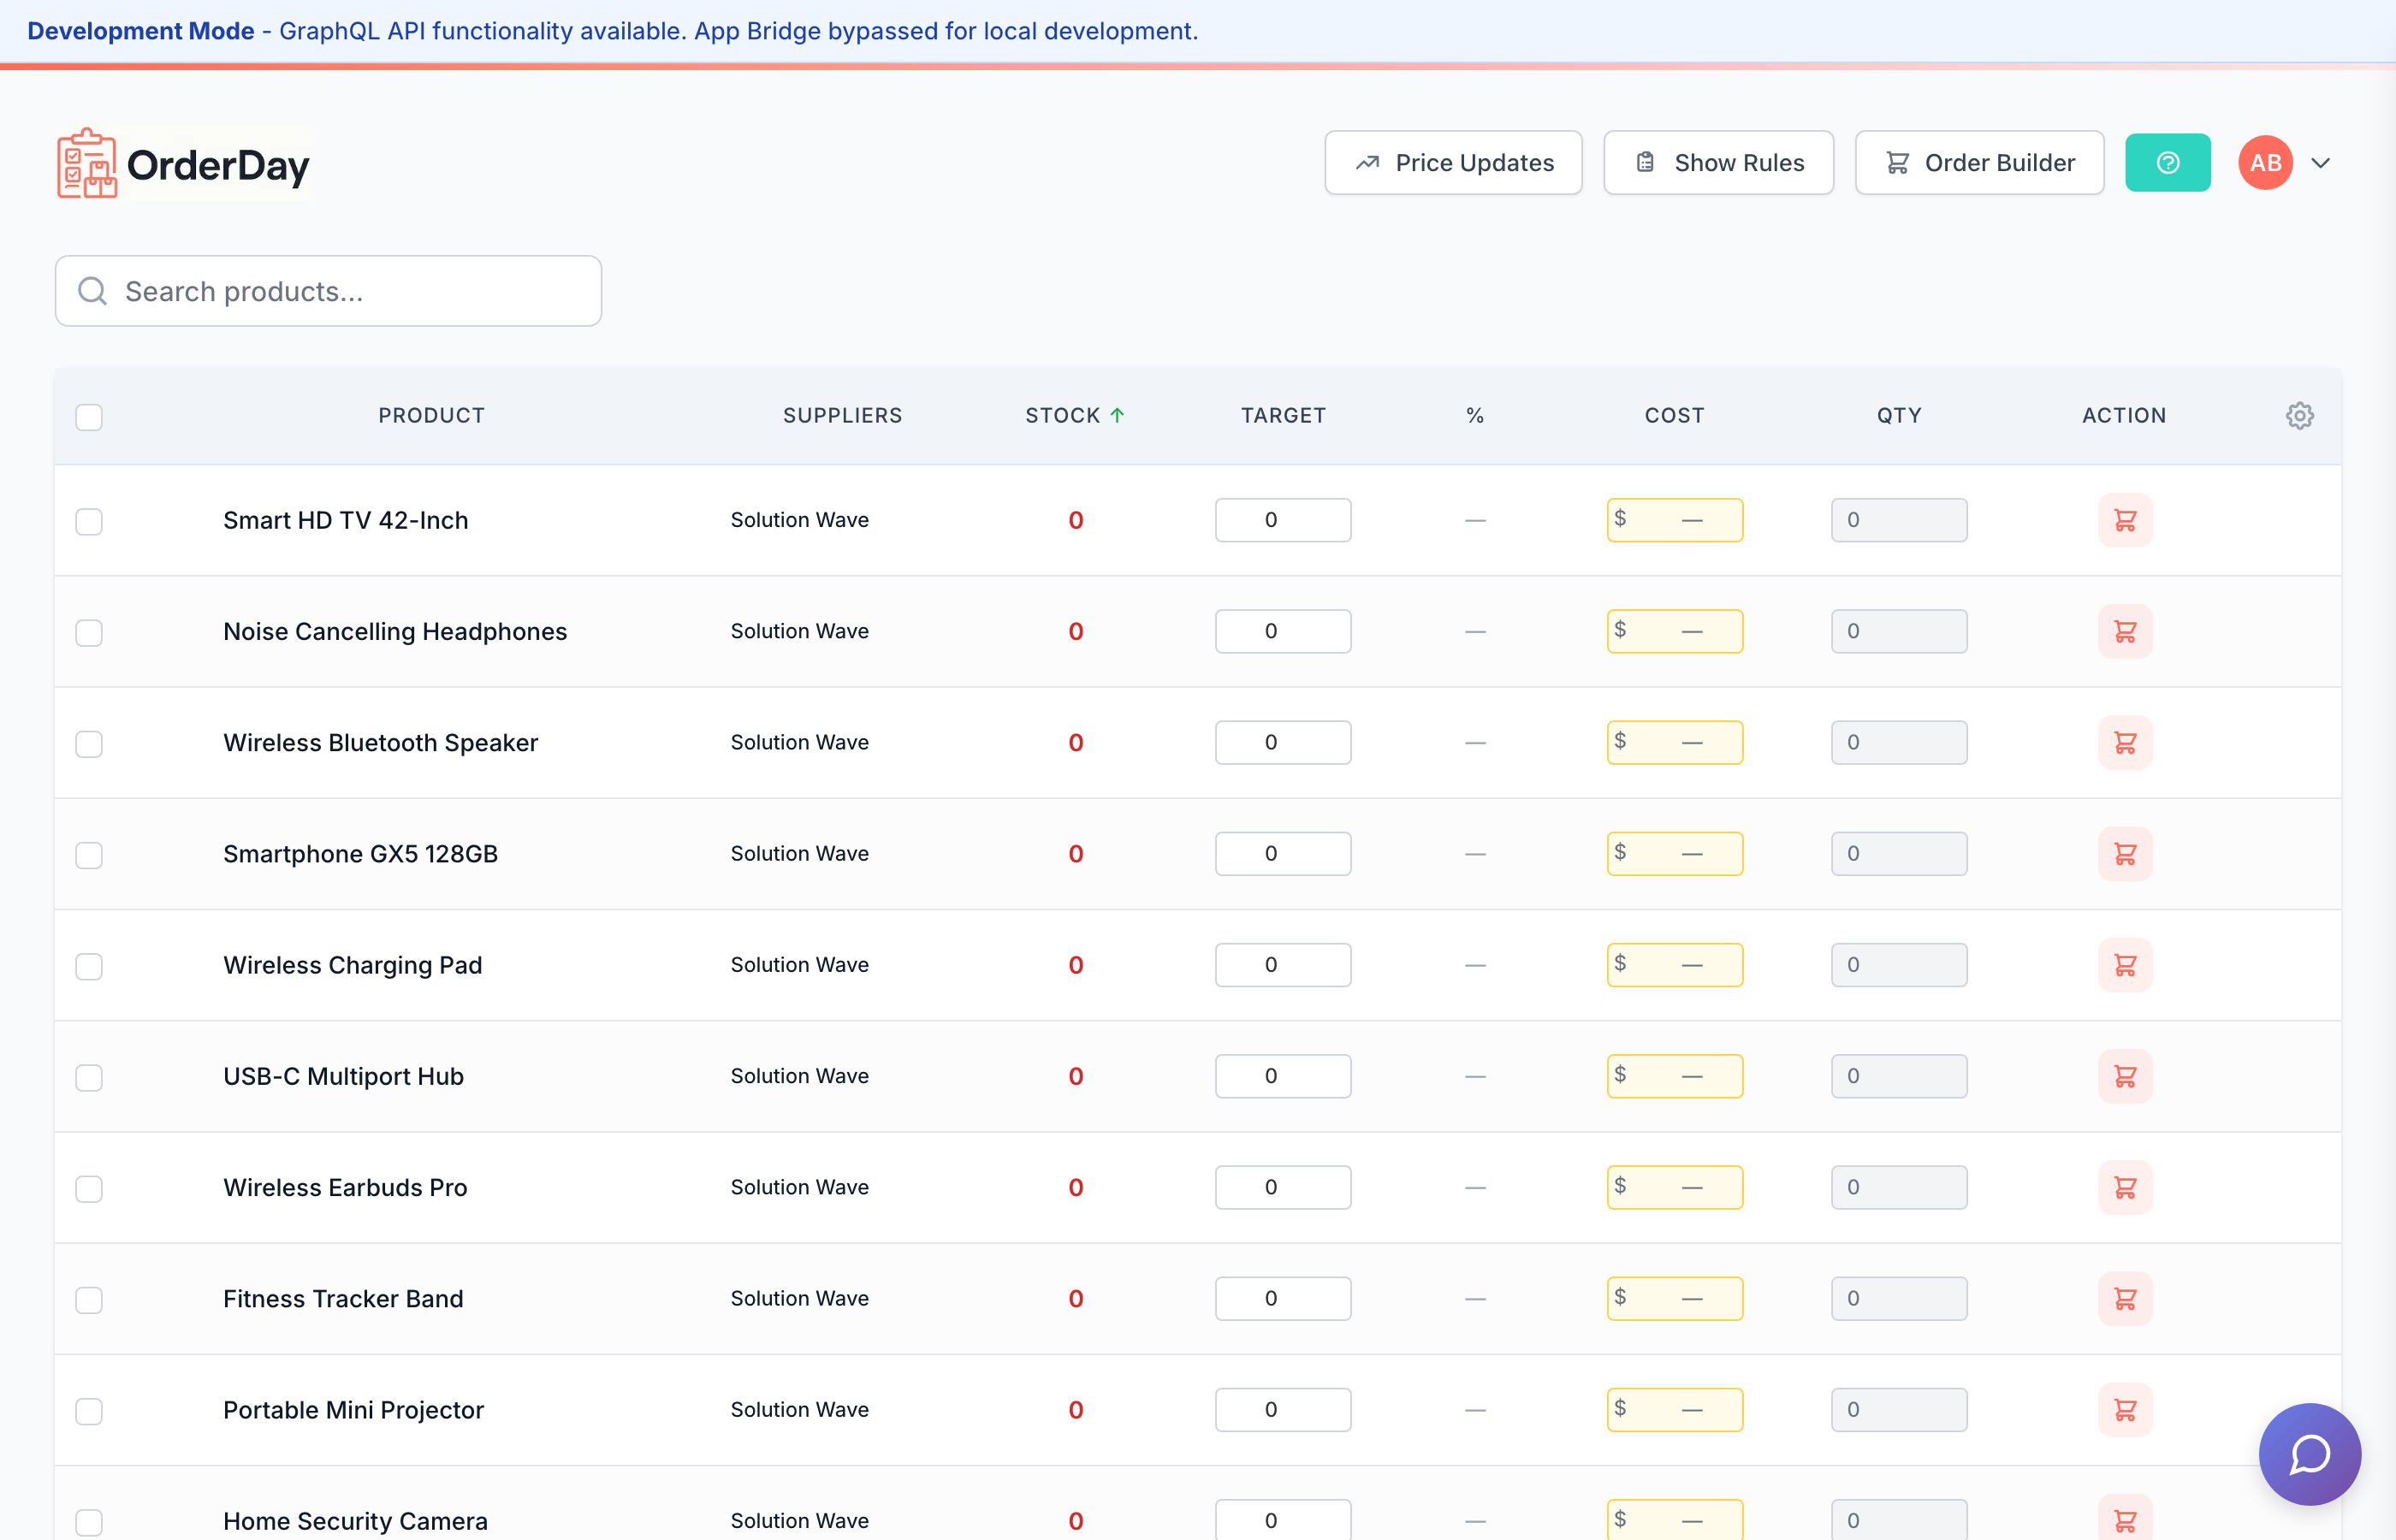The width and height of the screenshot is (2396, 1540).
Task: Click the OrderDay clipboard logo
Action: click(x=87, y=164)
